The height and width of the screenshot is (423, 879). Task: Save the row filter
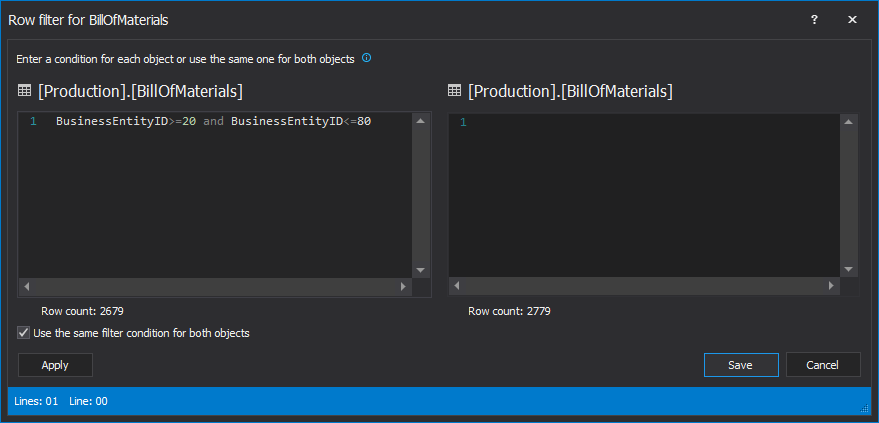pos(740,365)
